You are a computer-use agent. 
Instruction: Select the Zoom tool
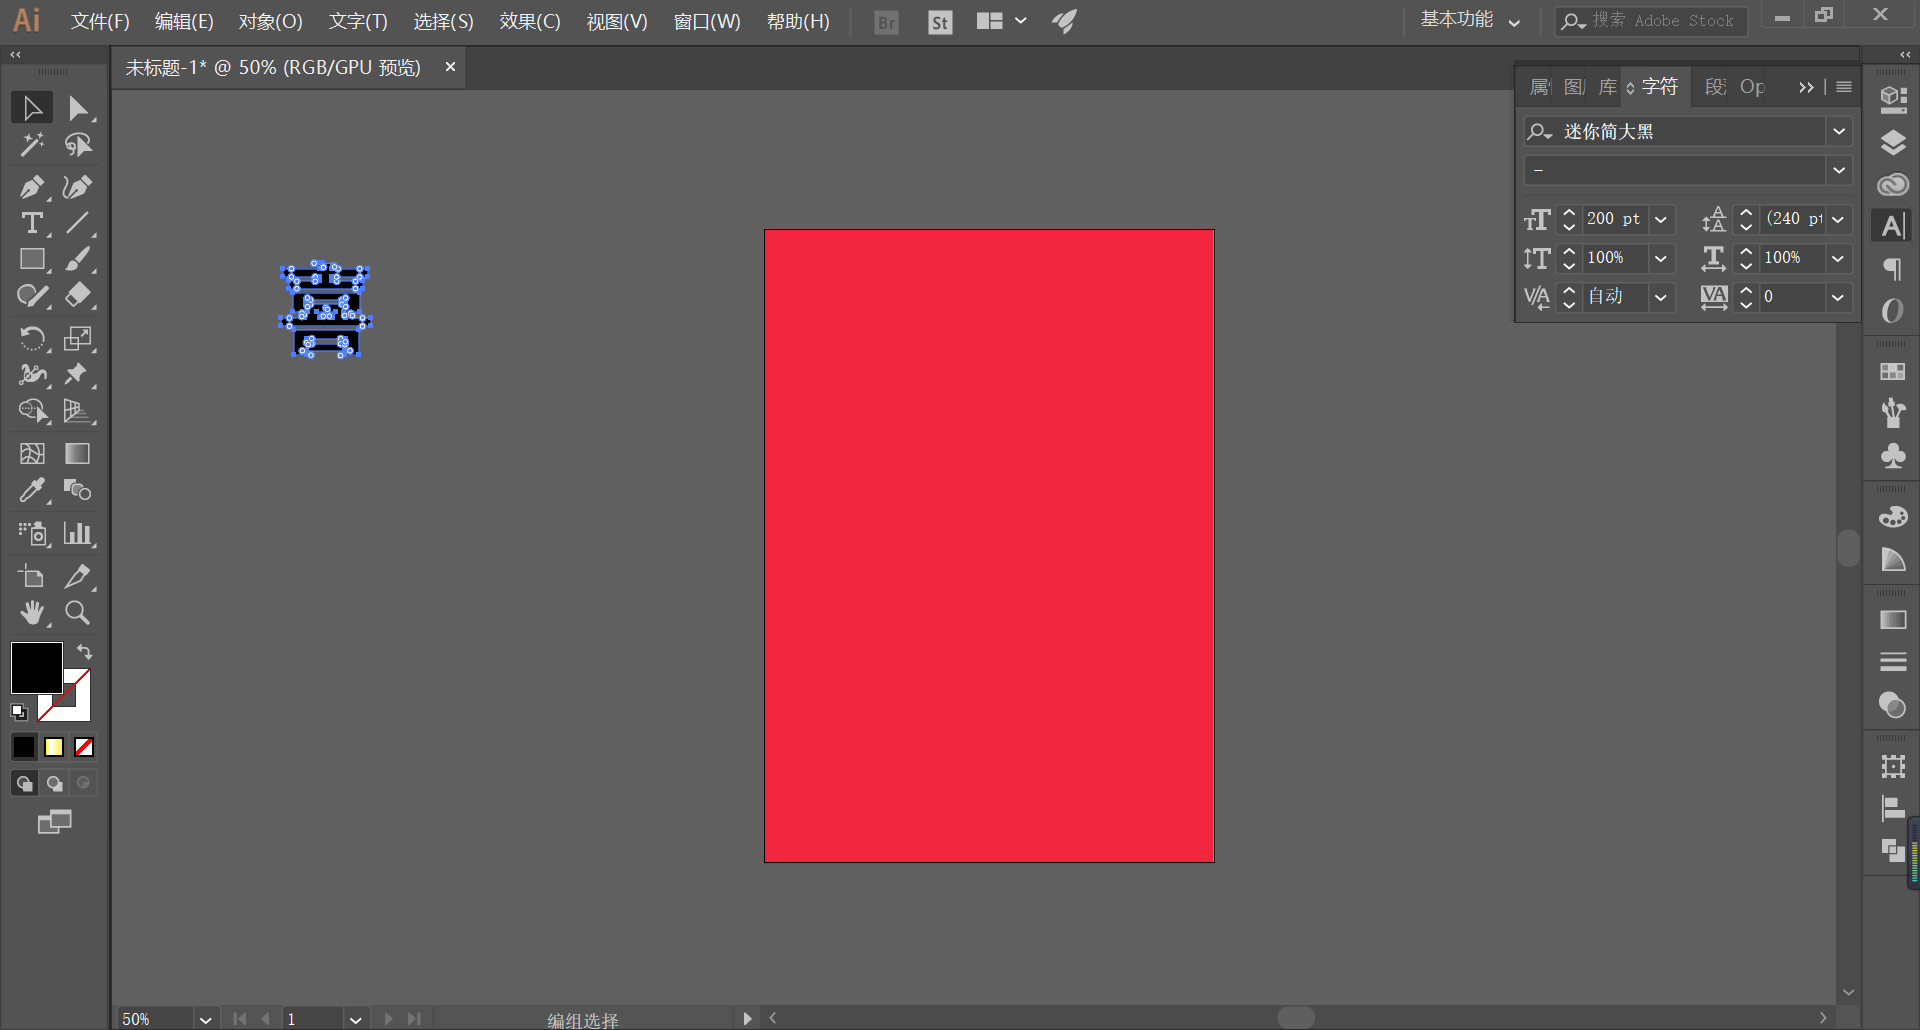click(x=78, y=612)
